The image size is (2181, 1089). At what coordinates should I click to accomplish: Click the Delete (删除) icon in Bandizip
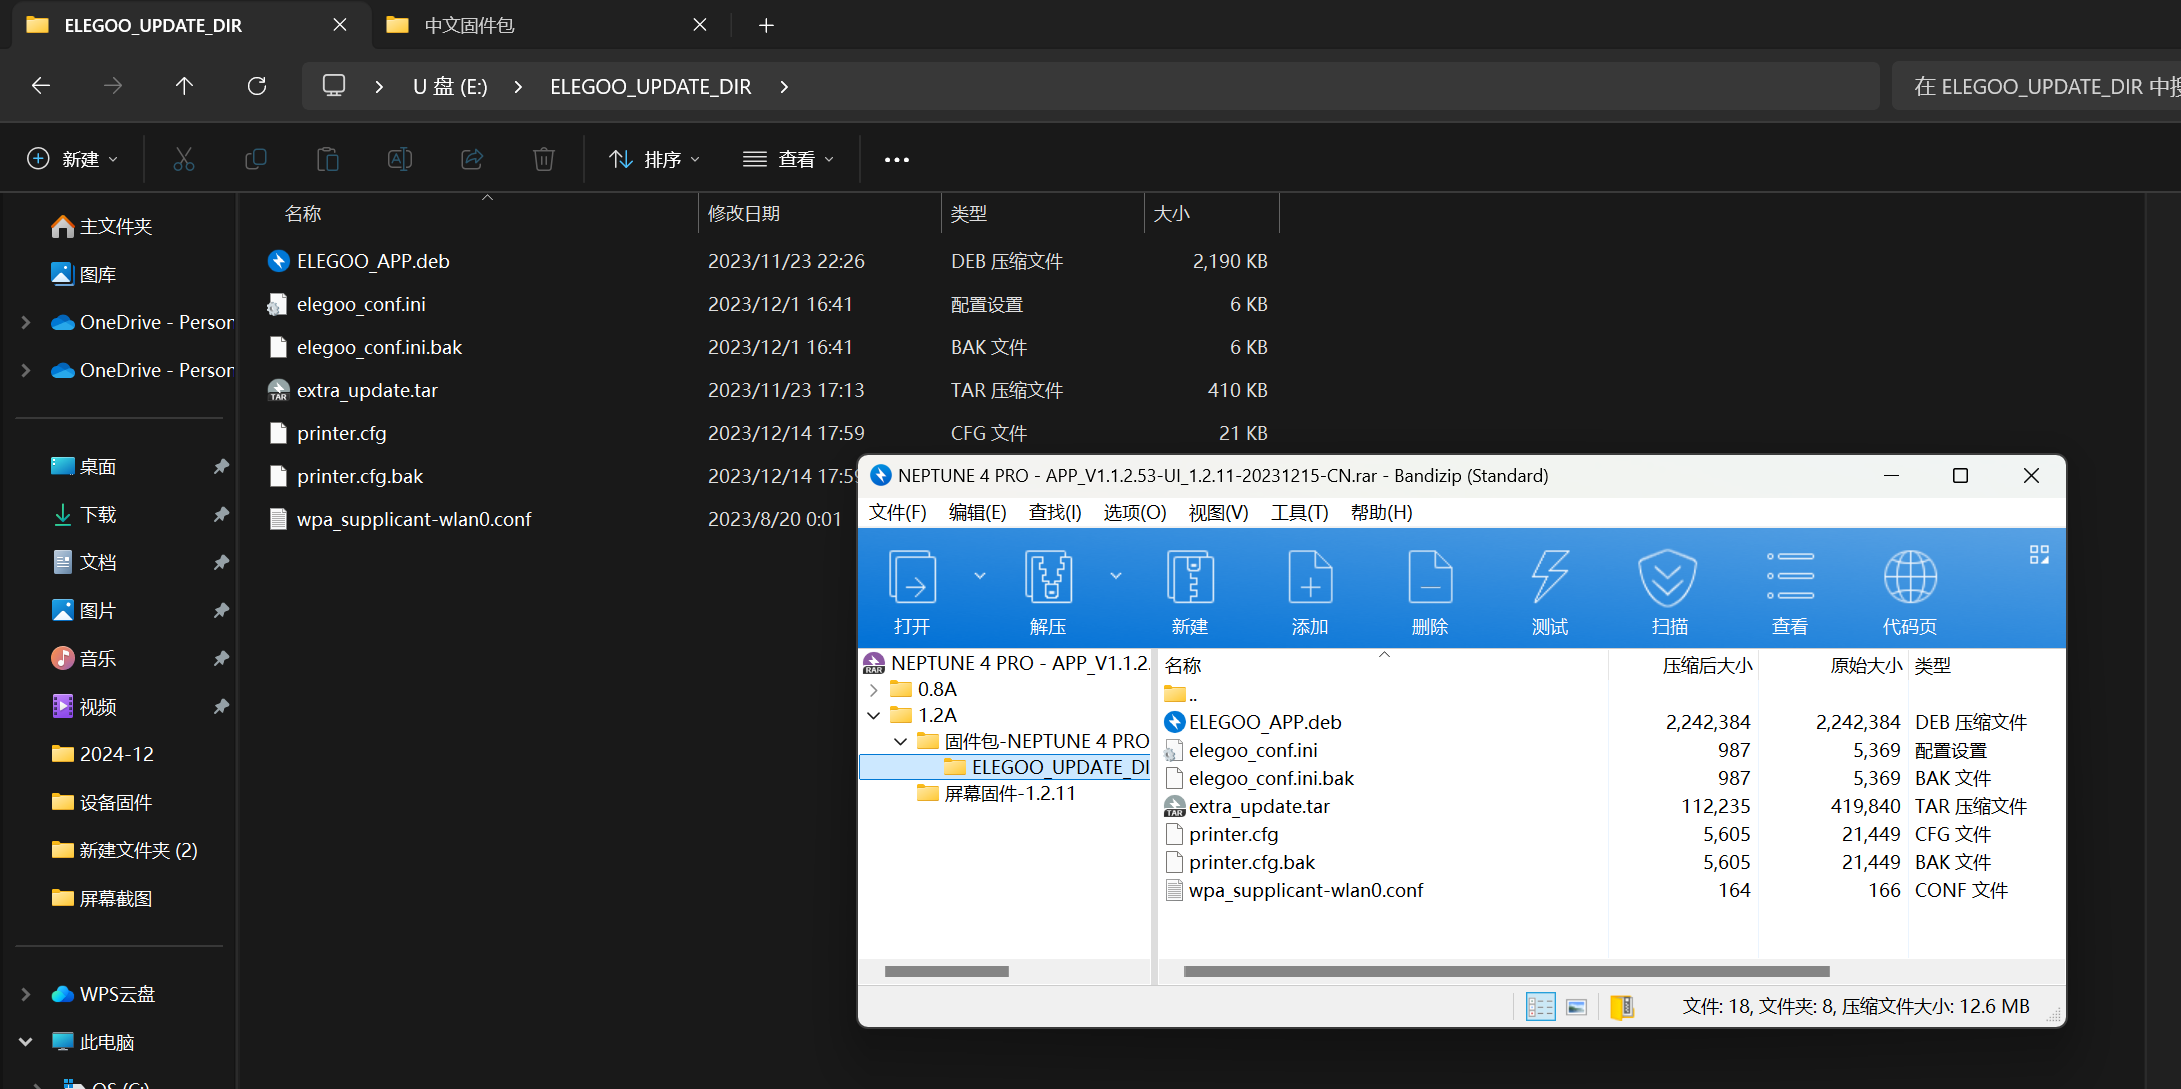(x=1429, y=578)
